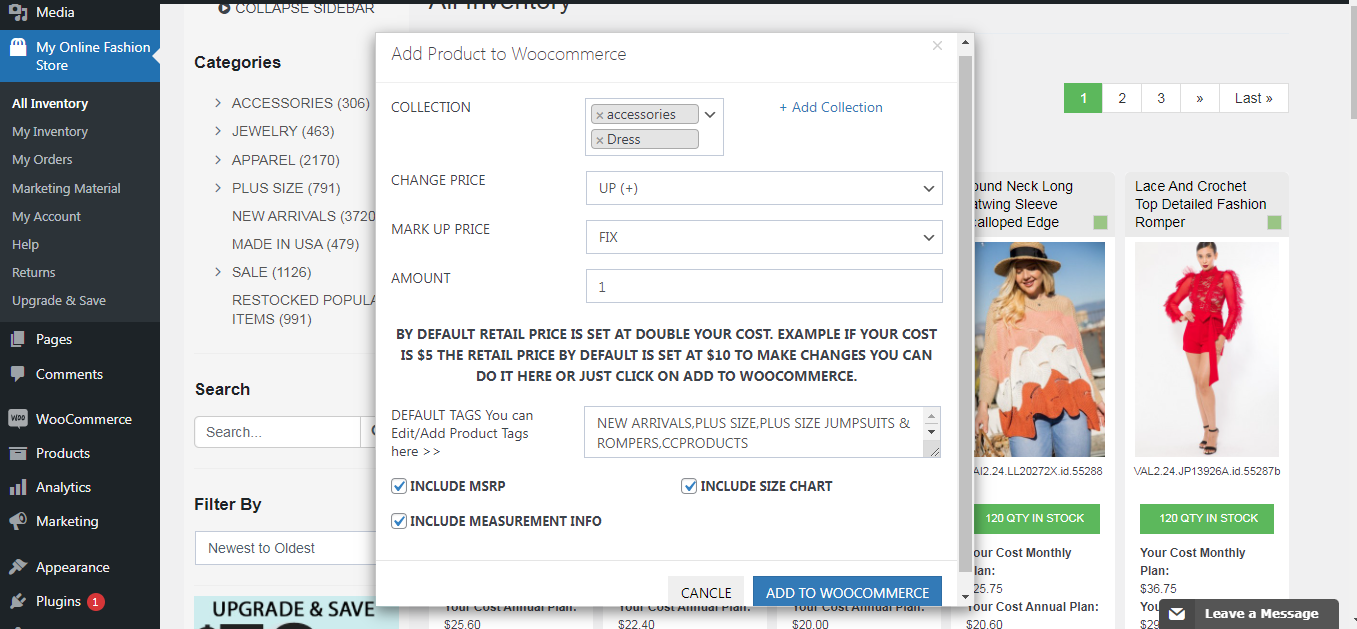Open All Inventory in sidebar menu

[x=50, y=103]
